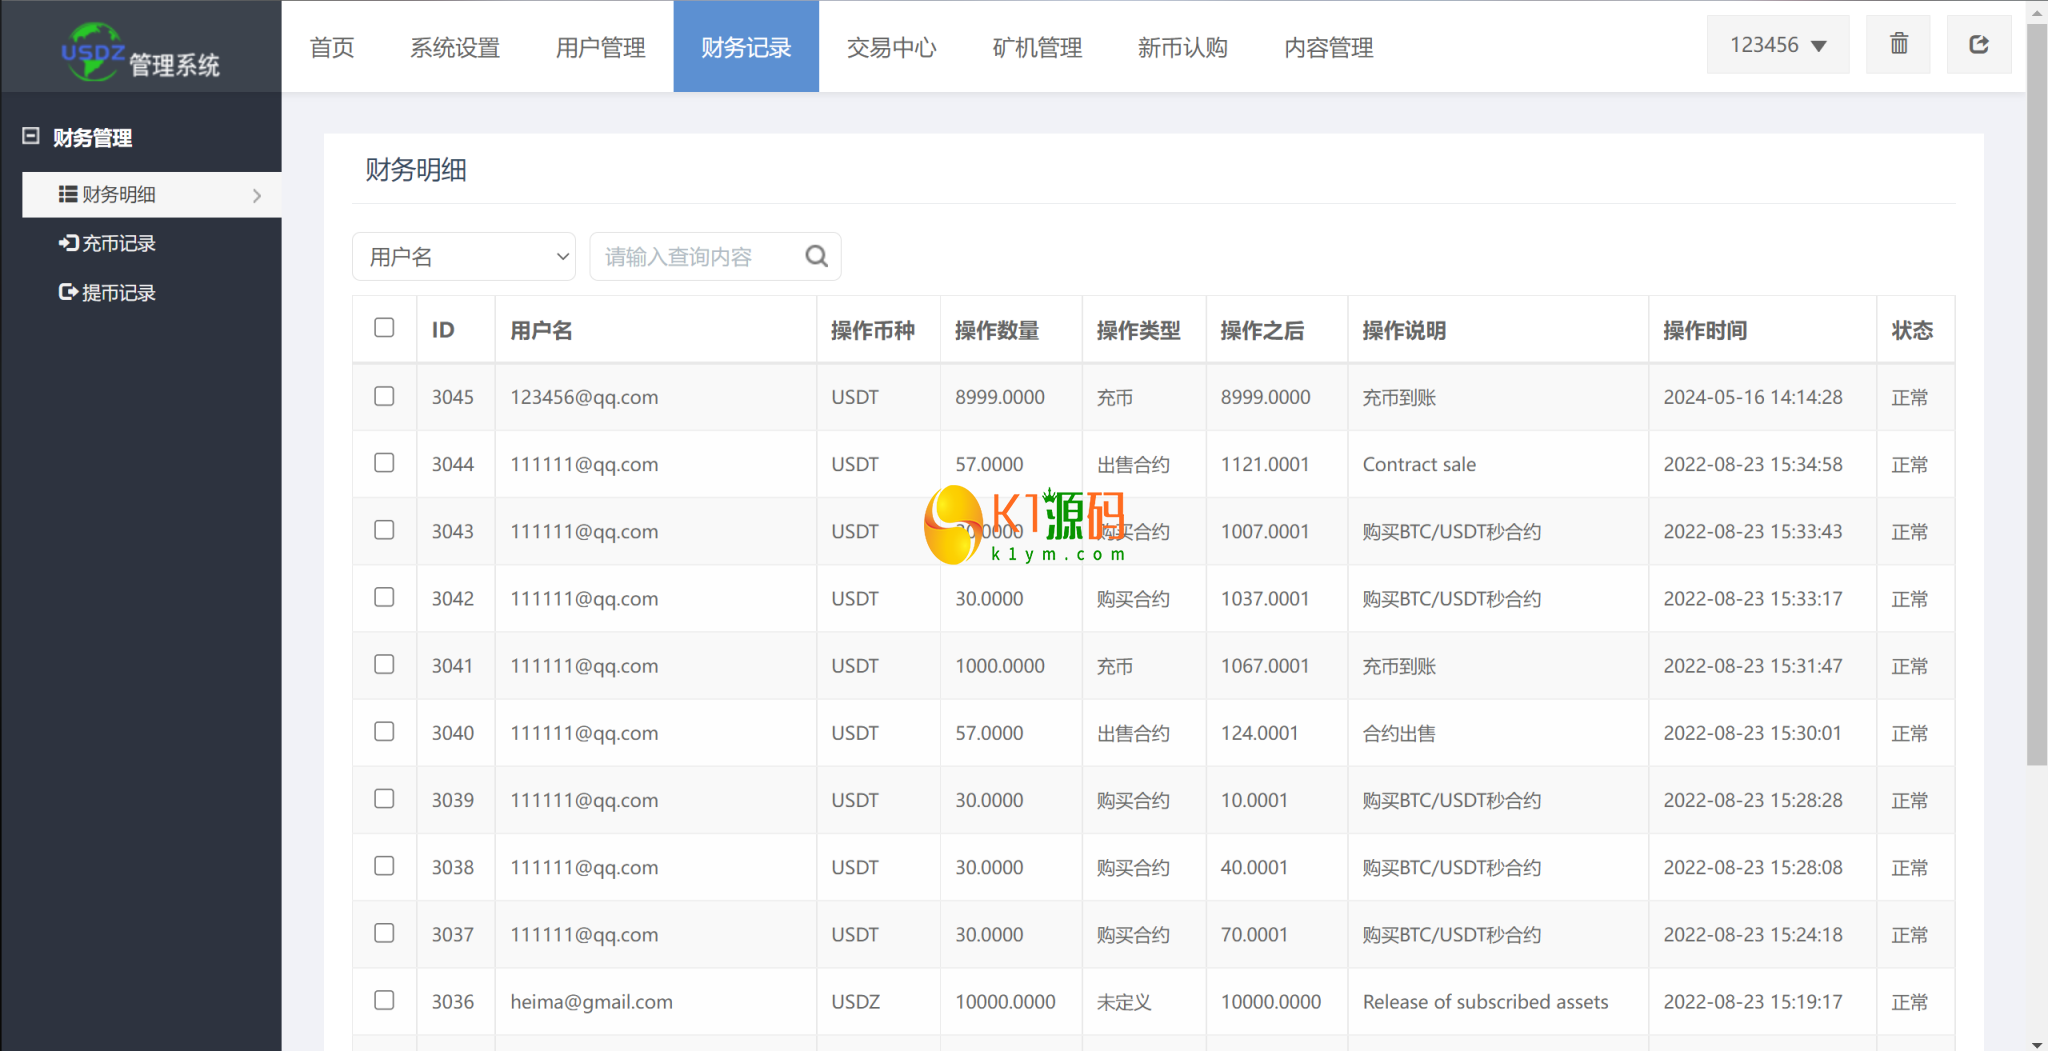
Task: Expand the 123456 account dropdown
Action: coord(1777,45)
